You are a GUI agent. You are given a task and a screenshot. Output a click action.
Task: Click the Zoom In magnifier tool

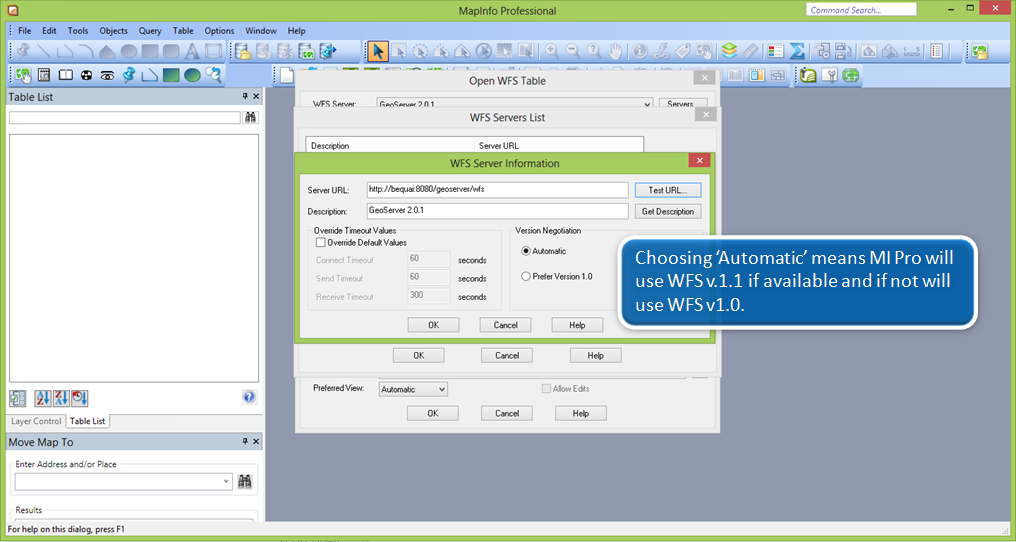click(x=551, y=51)
